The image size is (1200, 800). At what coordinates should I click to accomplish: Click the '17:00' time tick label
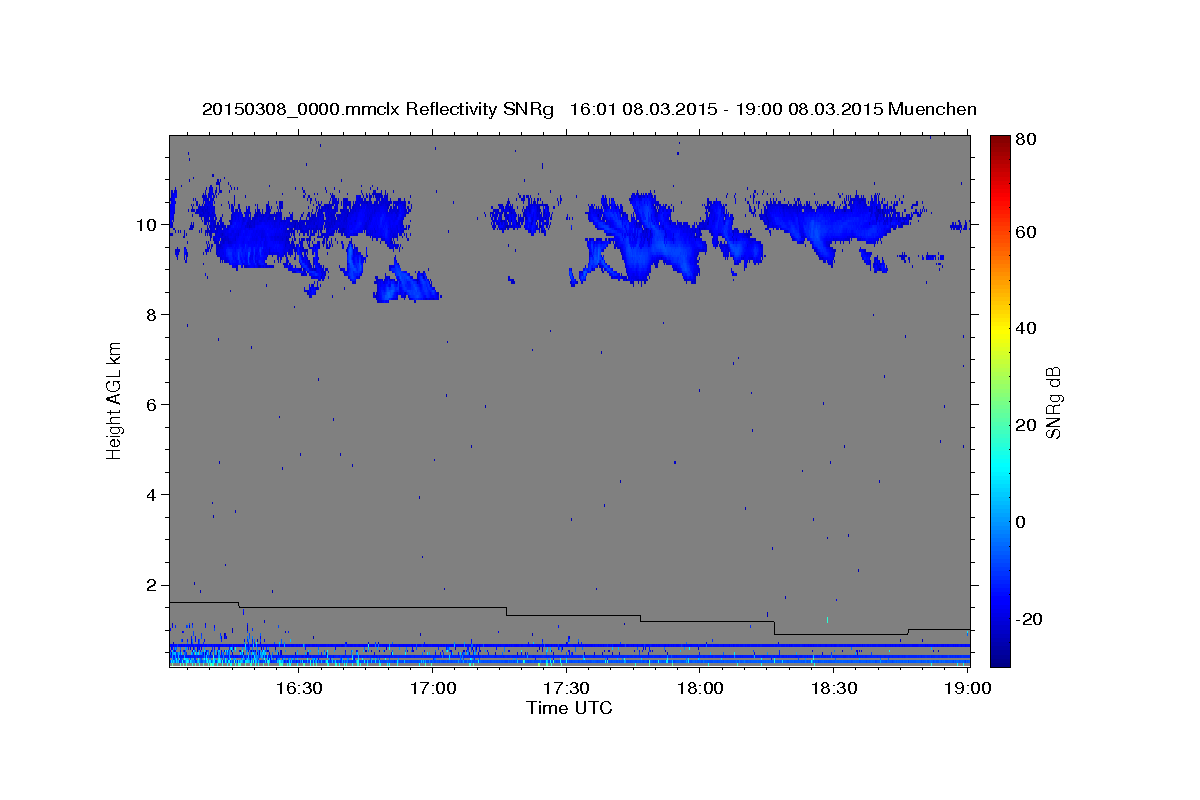[434, 688]
